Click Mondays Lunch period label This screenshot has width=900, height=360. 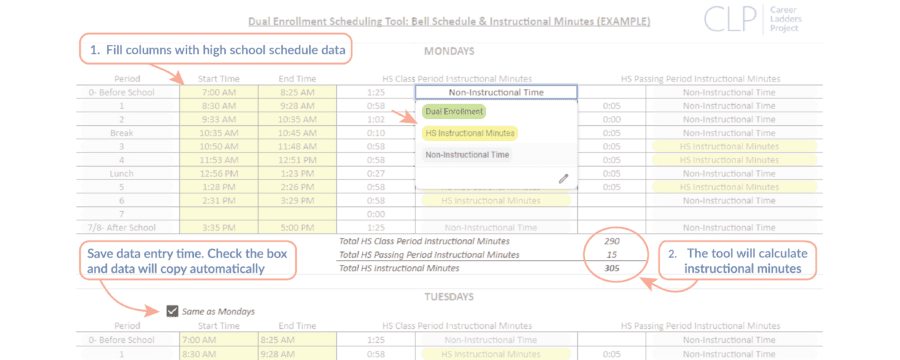(122, 173)
